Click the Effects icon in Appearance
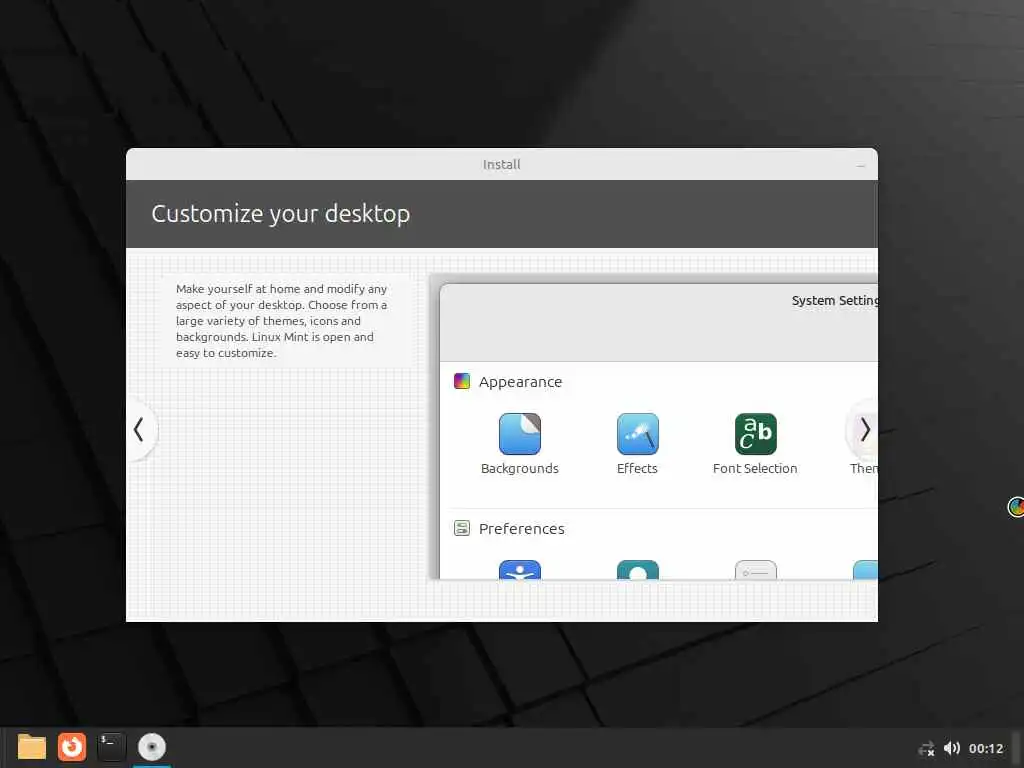The image size is (1024, 768). (x=637, y=434)
